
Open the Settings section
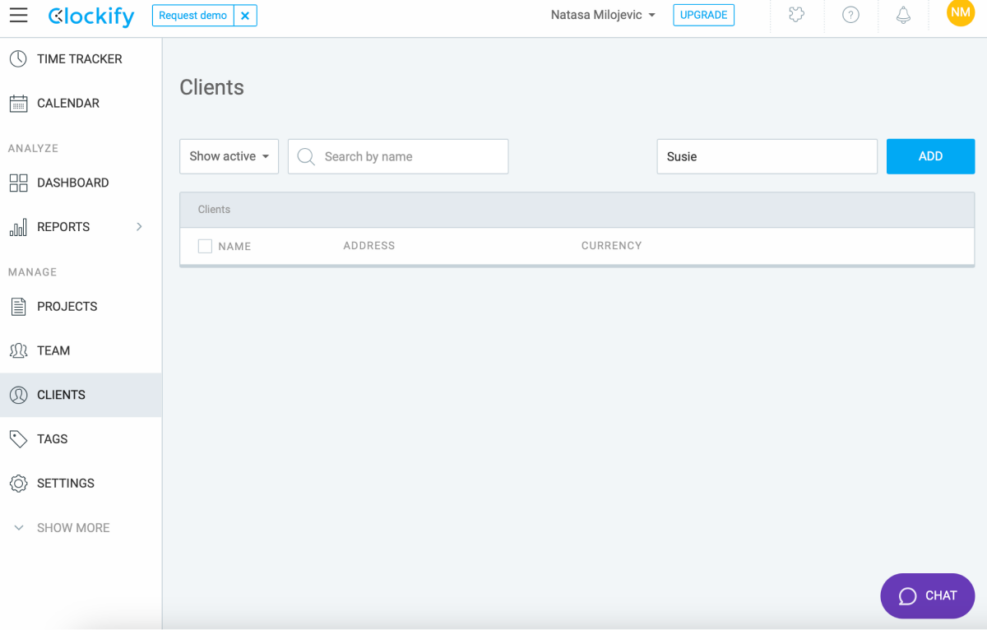[x=20, y=483]
